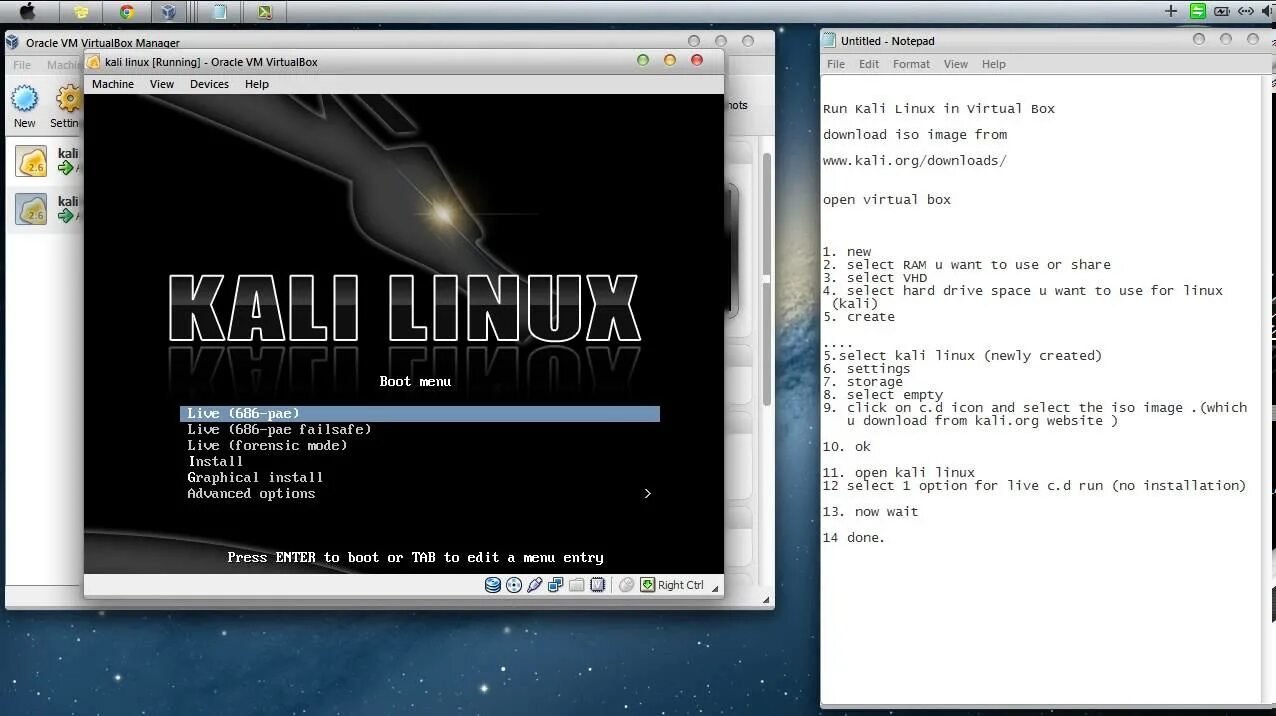The width and height of the screenshot is (1276, 716).
Task: Click the USB plug icon in VM status bar
Action: coord(535,585)
